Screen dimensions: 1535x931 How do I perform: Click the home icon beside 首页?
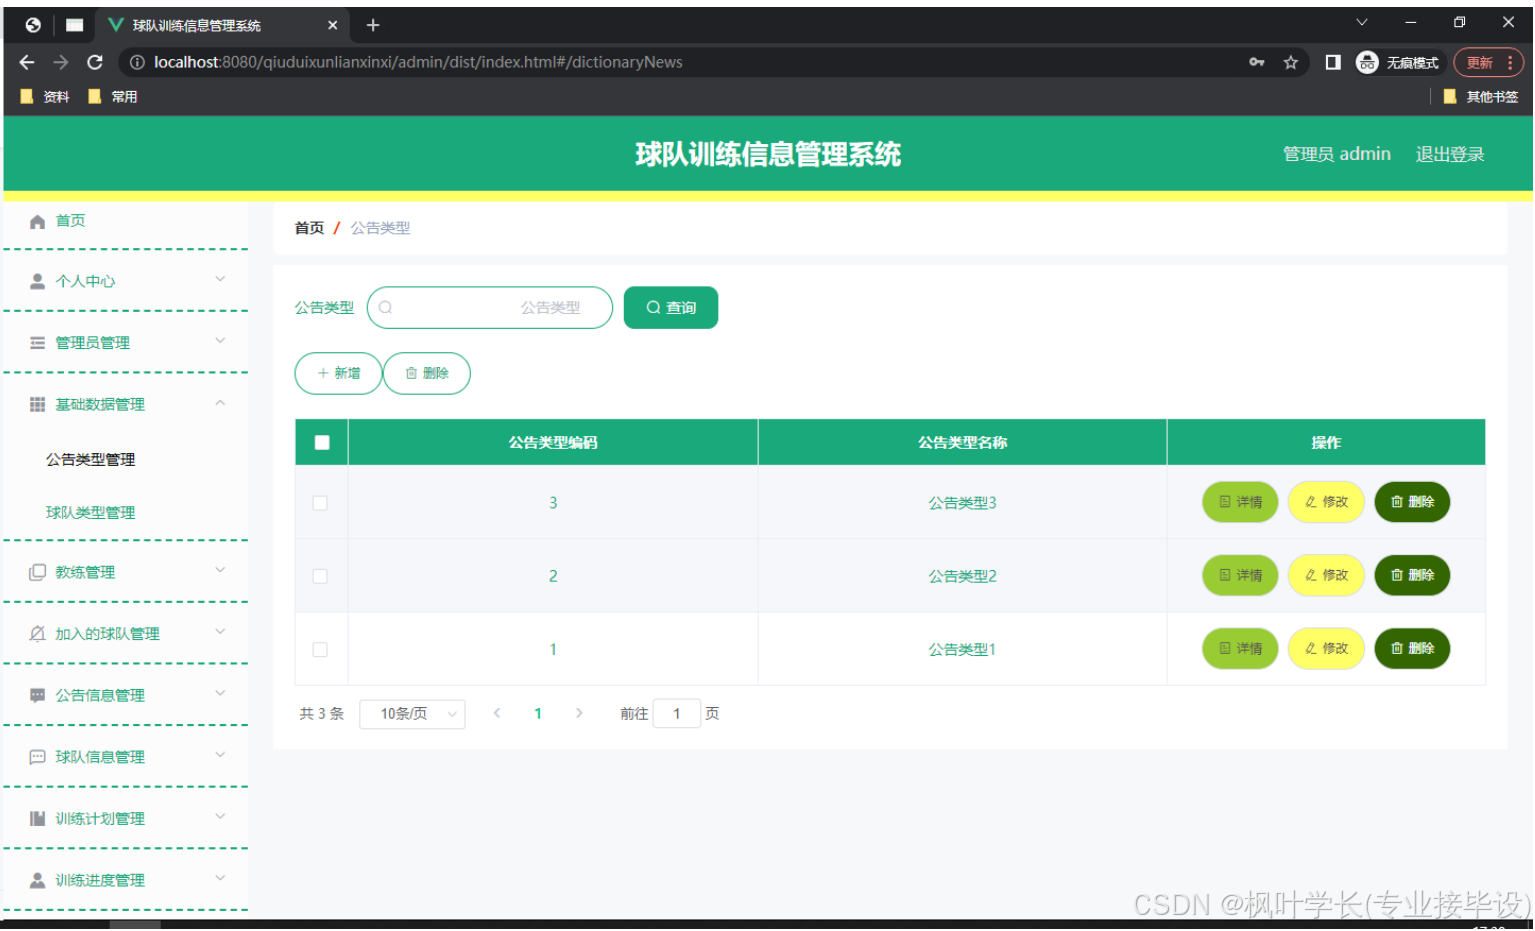pos(37,221)
